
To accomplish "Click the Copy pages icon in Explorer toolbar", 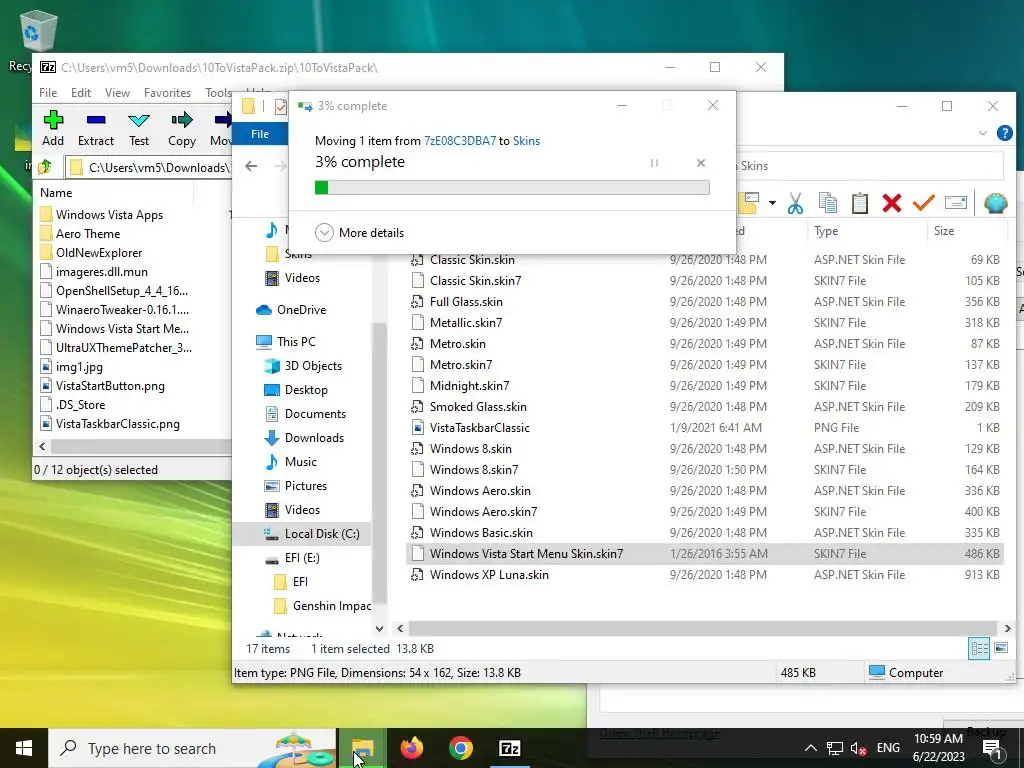I will 827,203.
